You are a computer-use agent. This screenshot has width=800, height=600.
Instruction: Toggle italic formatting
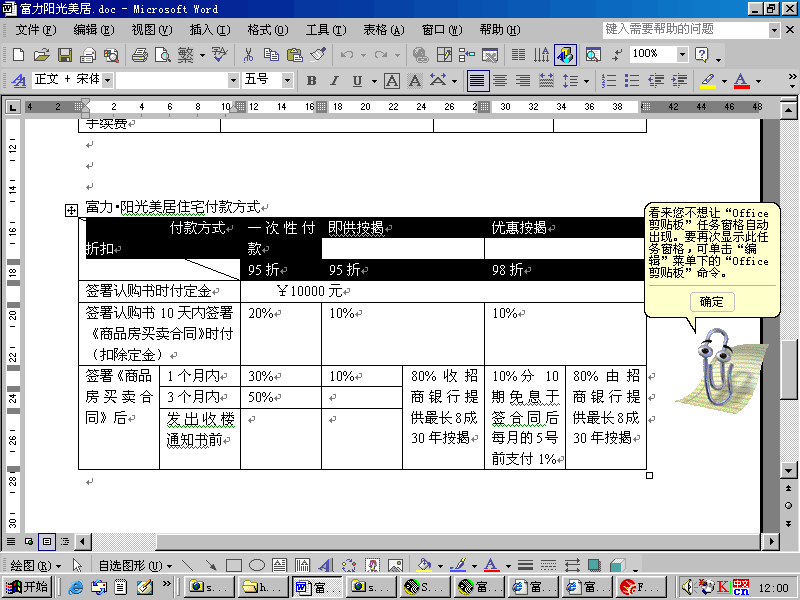click(x=334, y=81)
